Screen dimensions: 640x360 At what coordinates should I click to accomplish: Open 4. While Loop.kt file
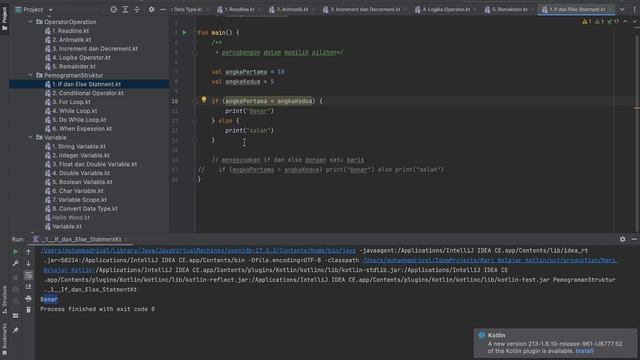pyautogui.click(x=74, y=111)
